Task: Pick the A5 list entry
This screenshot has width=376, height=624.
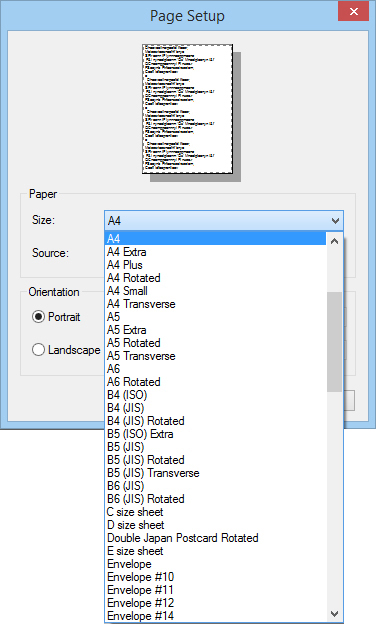Action: tap(215, 317)
